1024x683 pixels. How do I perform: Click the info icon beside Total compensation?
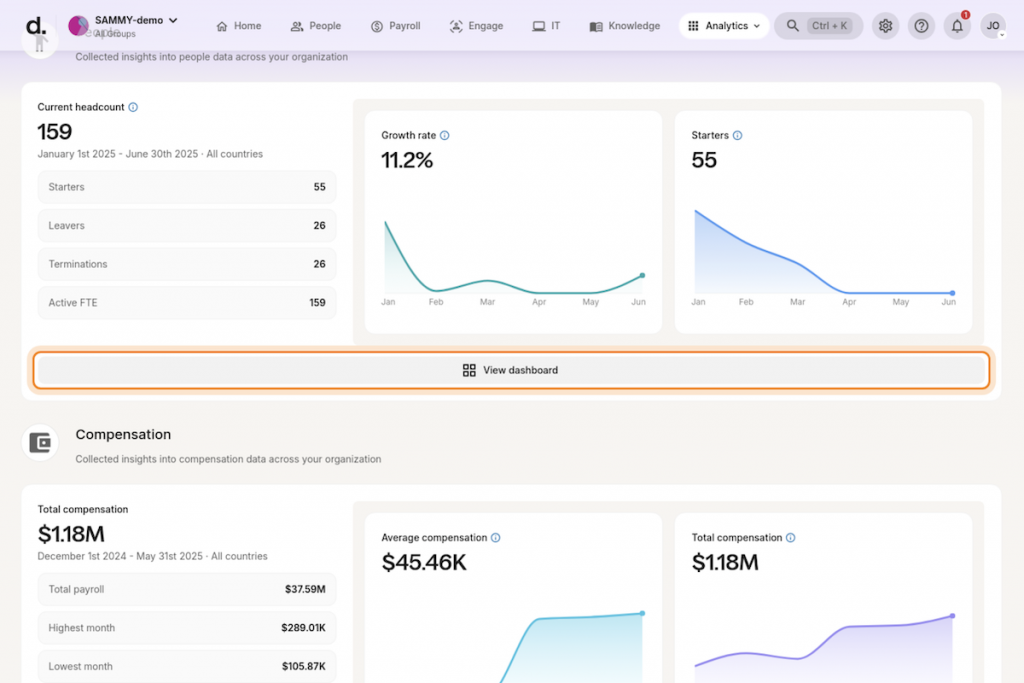click(793, 537)
